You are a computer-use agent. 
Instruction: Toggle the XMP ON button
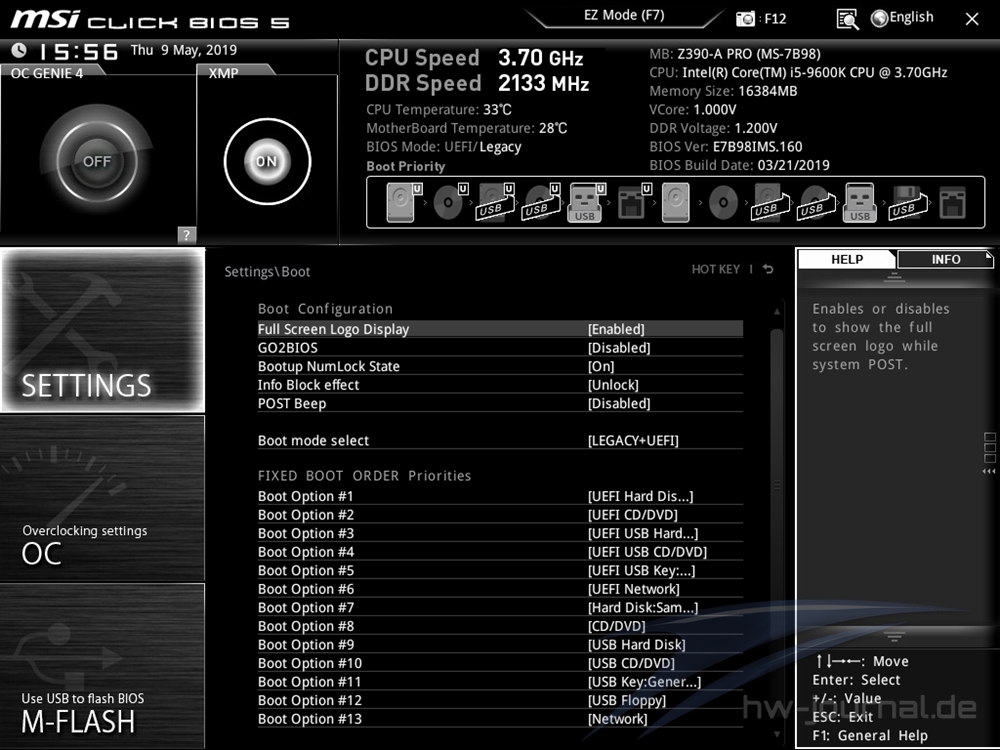click(x=267, y=161)
